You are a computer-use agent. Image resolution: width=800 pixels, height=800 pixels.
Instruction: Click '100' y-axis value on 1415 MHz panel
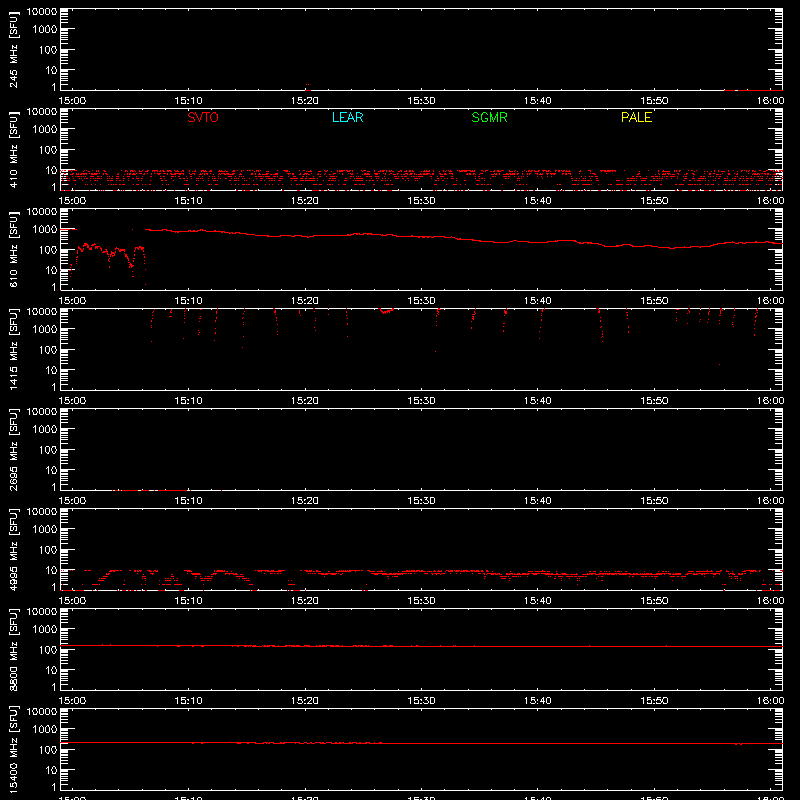click(48, 349)
